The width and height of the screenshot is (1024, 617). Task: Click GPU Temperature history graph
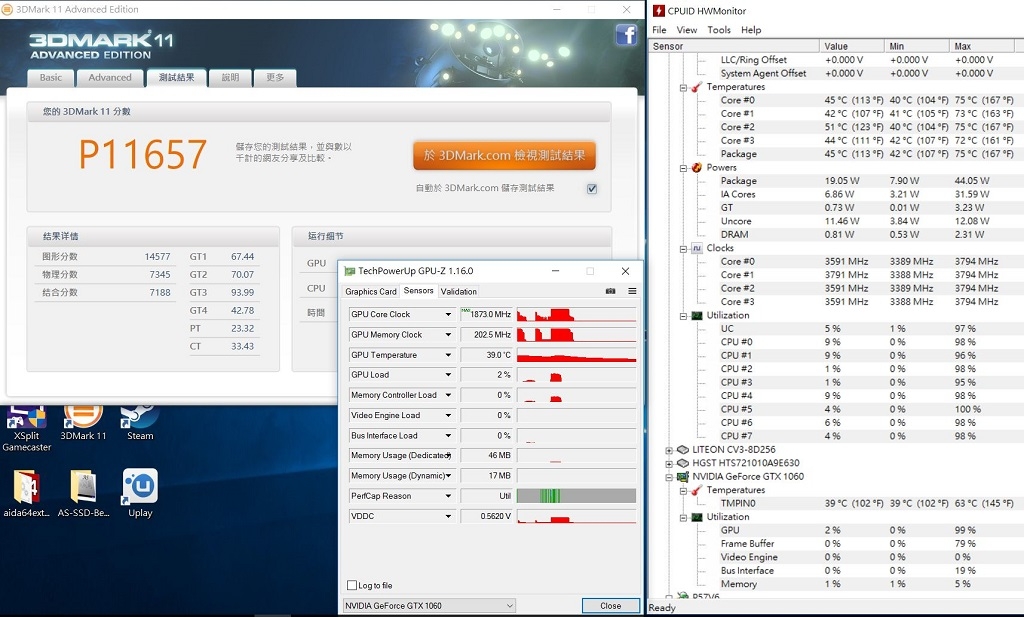576,355
